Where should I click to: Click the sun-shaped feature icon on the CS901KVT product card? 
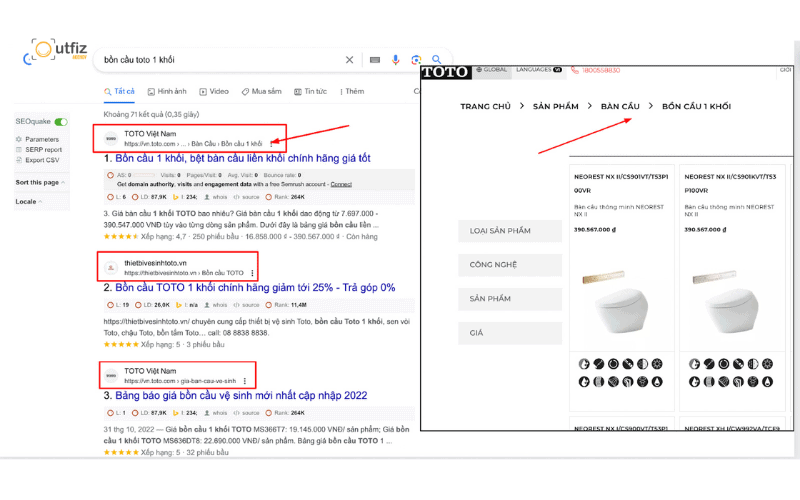click(x=767, y=364)
